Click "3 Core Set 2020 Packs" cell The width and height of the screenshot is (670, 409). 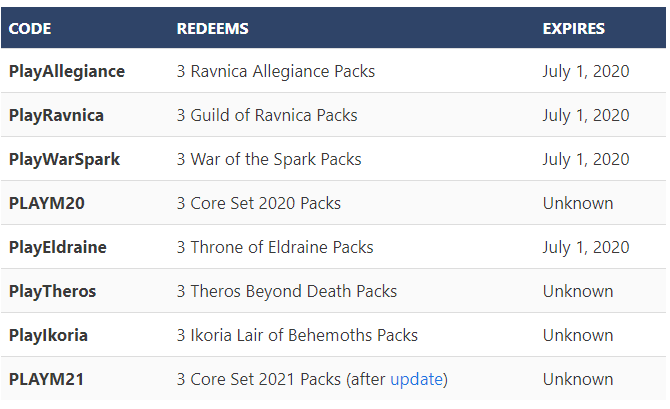click(x=259, y=203)
